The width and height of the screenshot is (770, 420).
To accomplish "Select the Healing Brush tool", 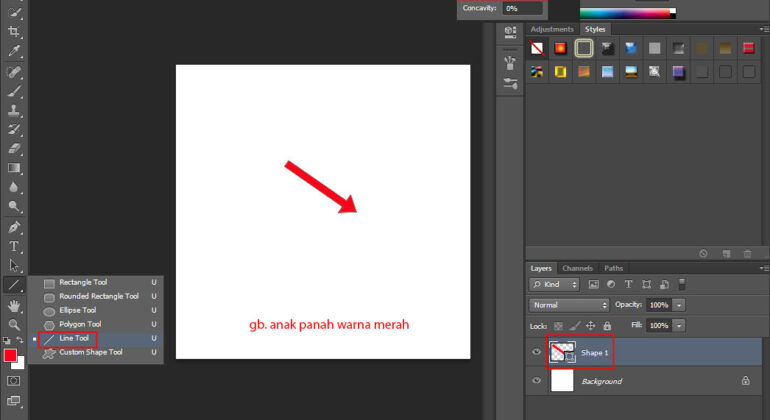I will [14, 72].
